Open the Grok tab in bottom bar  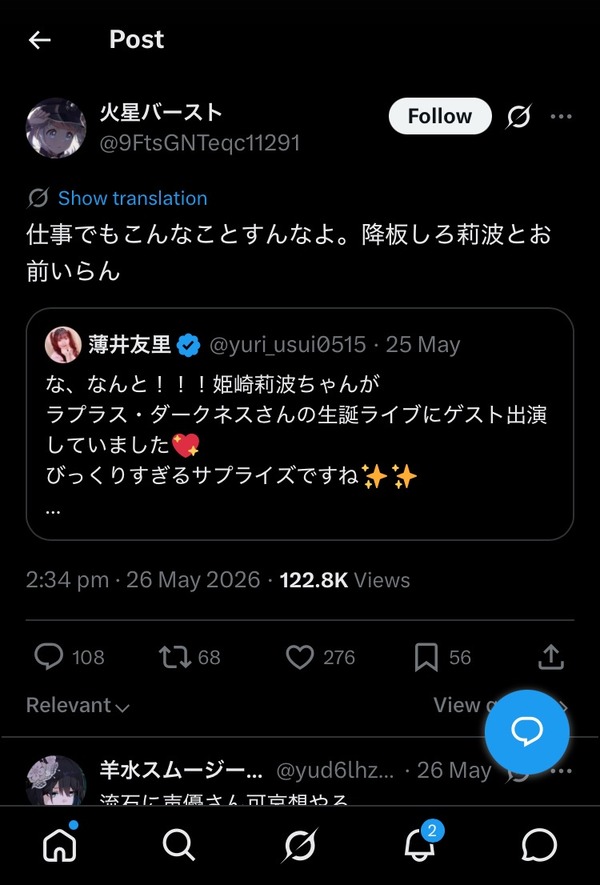point(300,845)
